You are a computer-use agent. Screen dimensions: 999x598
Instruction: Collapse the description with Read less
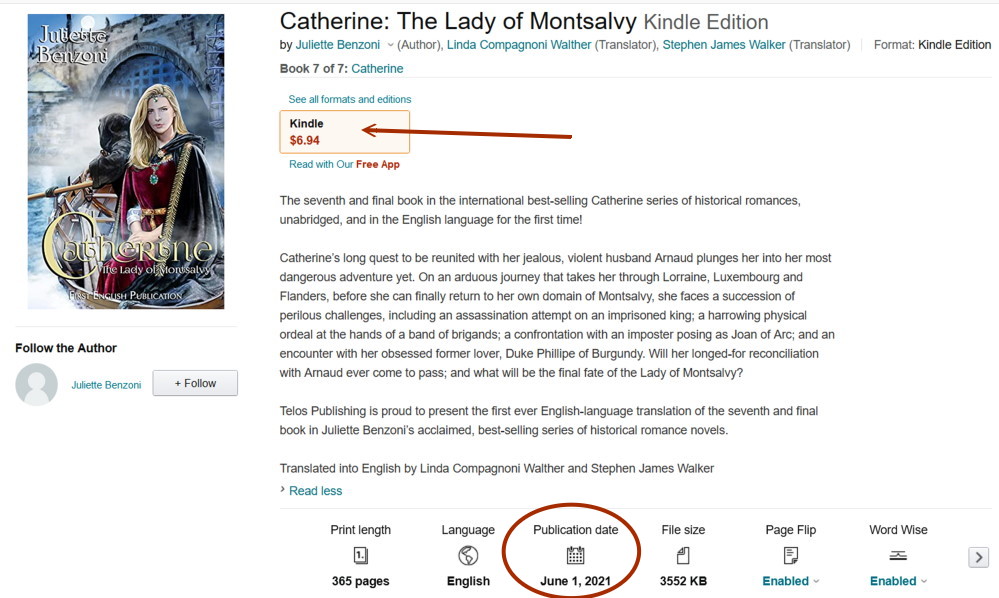click(315, 490)
